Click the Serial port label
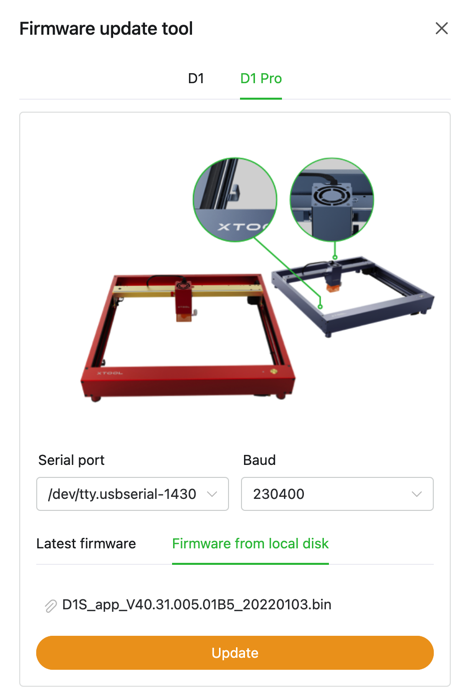The image size is (469, 695). pos(71,460)
